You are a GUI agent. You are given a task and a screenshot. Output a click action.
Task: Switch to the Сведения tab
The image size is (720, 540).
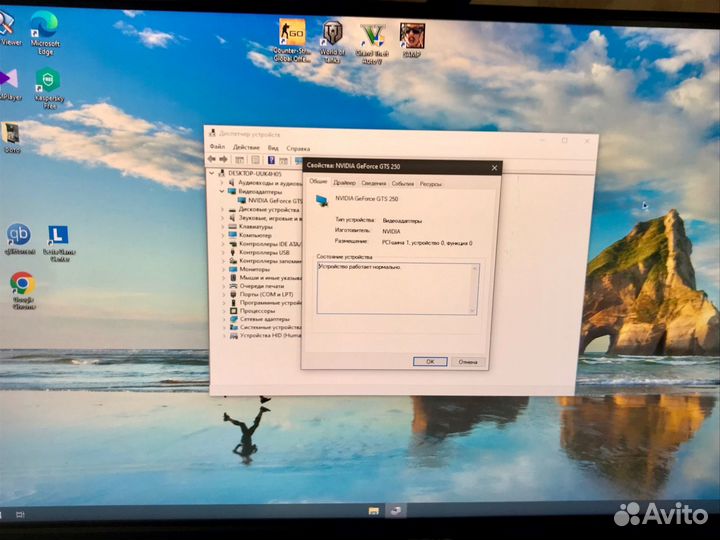tap(374, 183)
